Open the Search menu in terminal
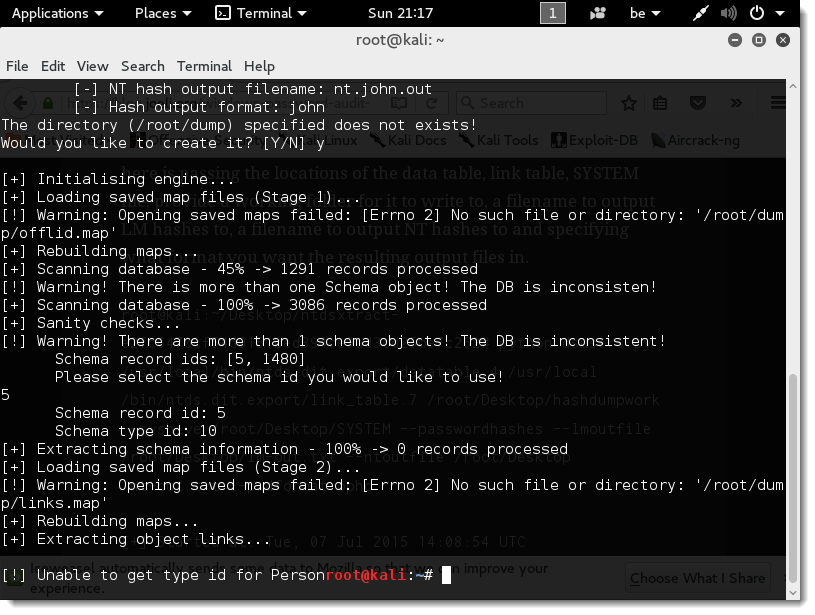This screenshot has height=615, width=815. click(x=143, y=66)
